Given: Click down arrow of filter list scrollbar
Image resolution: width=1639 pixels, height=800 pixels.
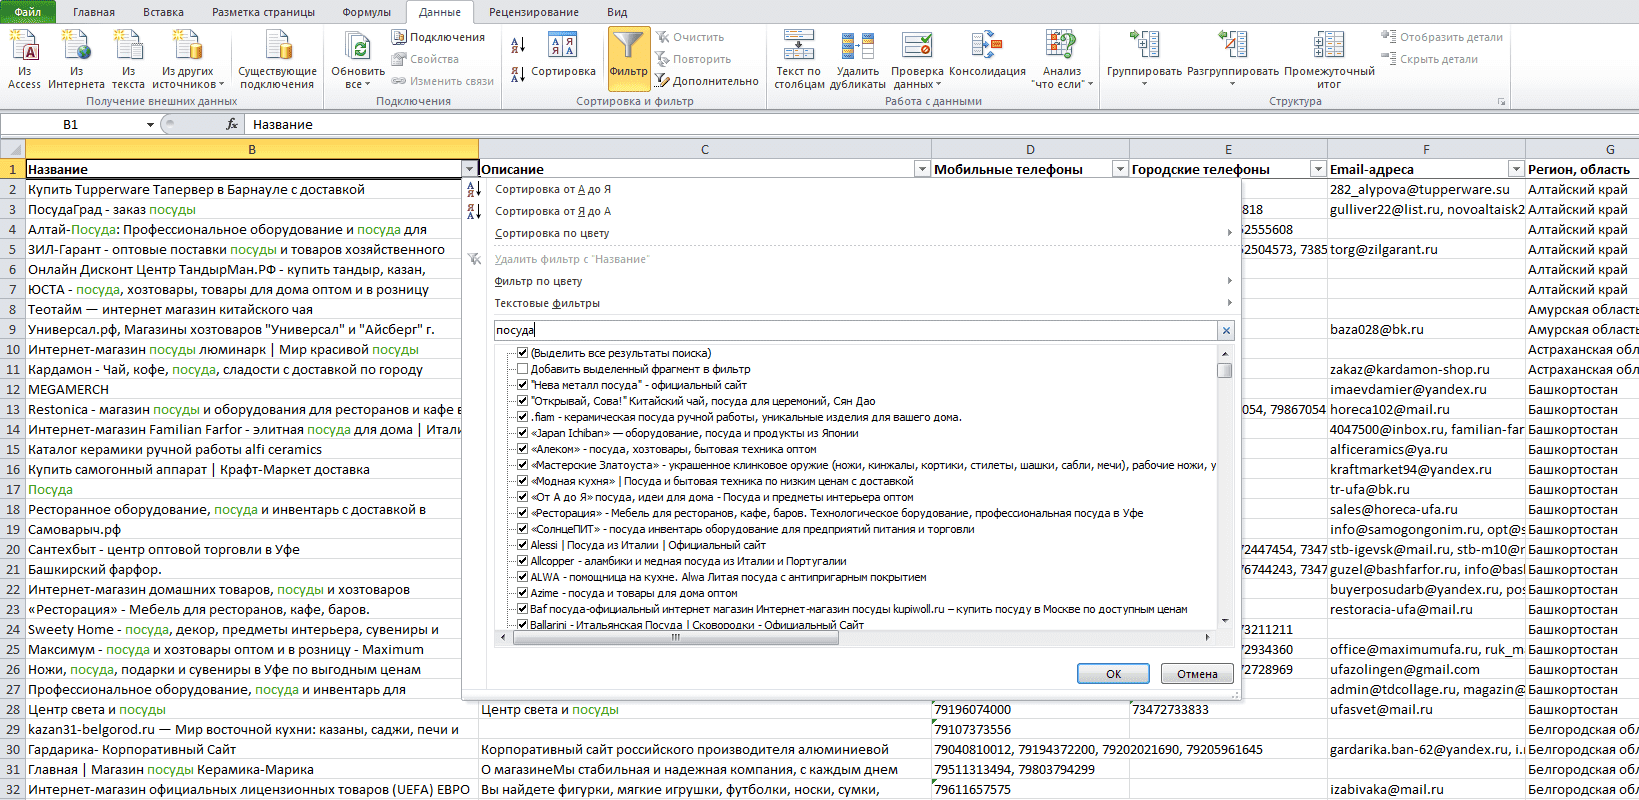Looking at the screenshot, I should pos(1224,622).
